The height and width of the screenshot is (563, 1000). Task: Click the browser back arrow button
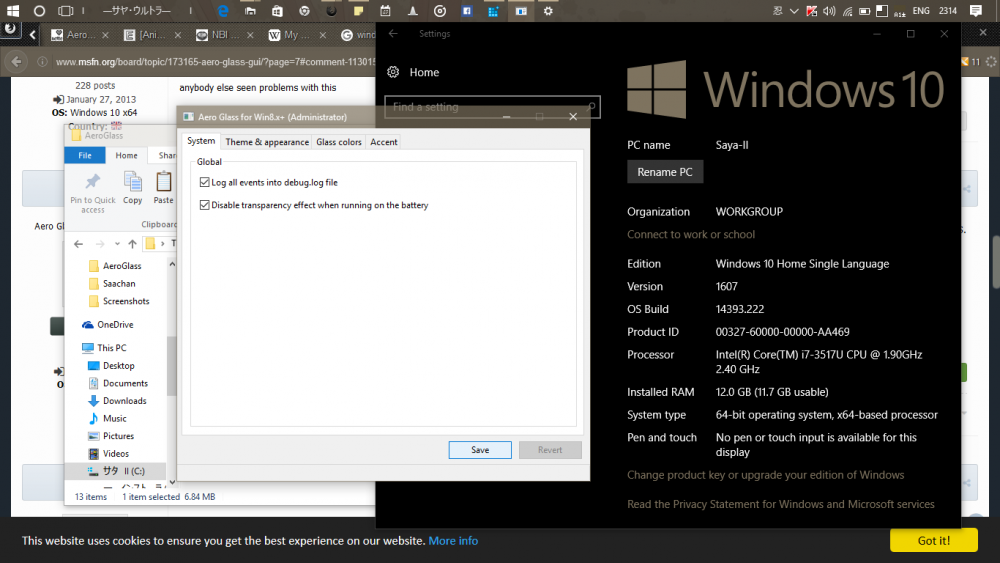tap(17, 62)
